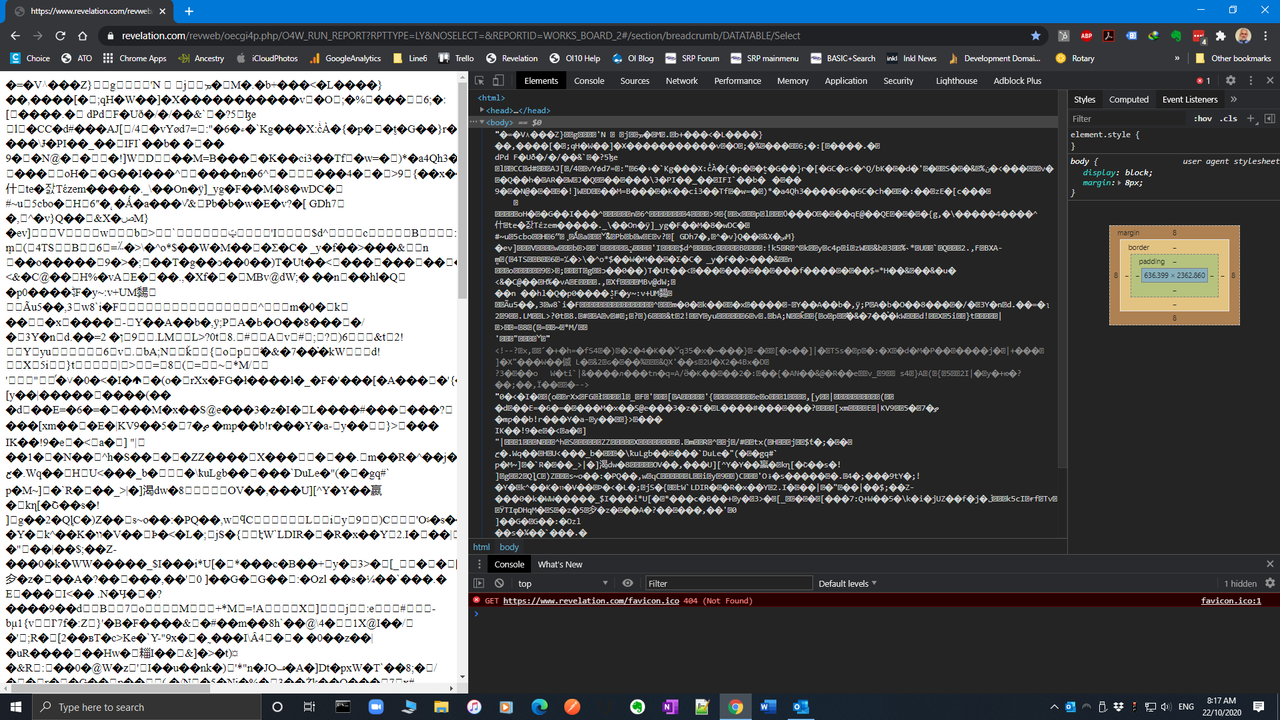Close the DevTools panel

(x=1269, y=81)
